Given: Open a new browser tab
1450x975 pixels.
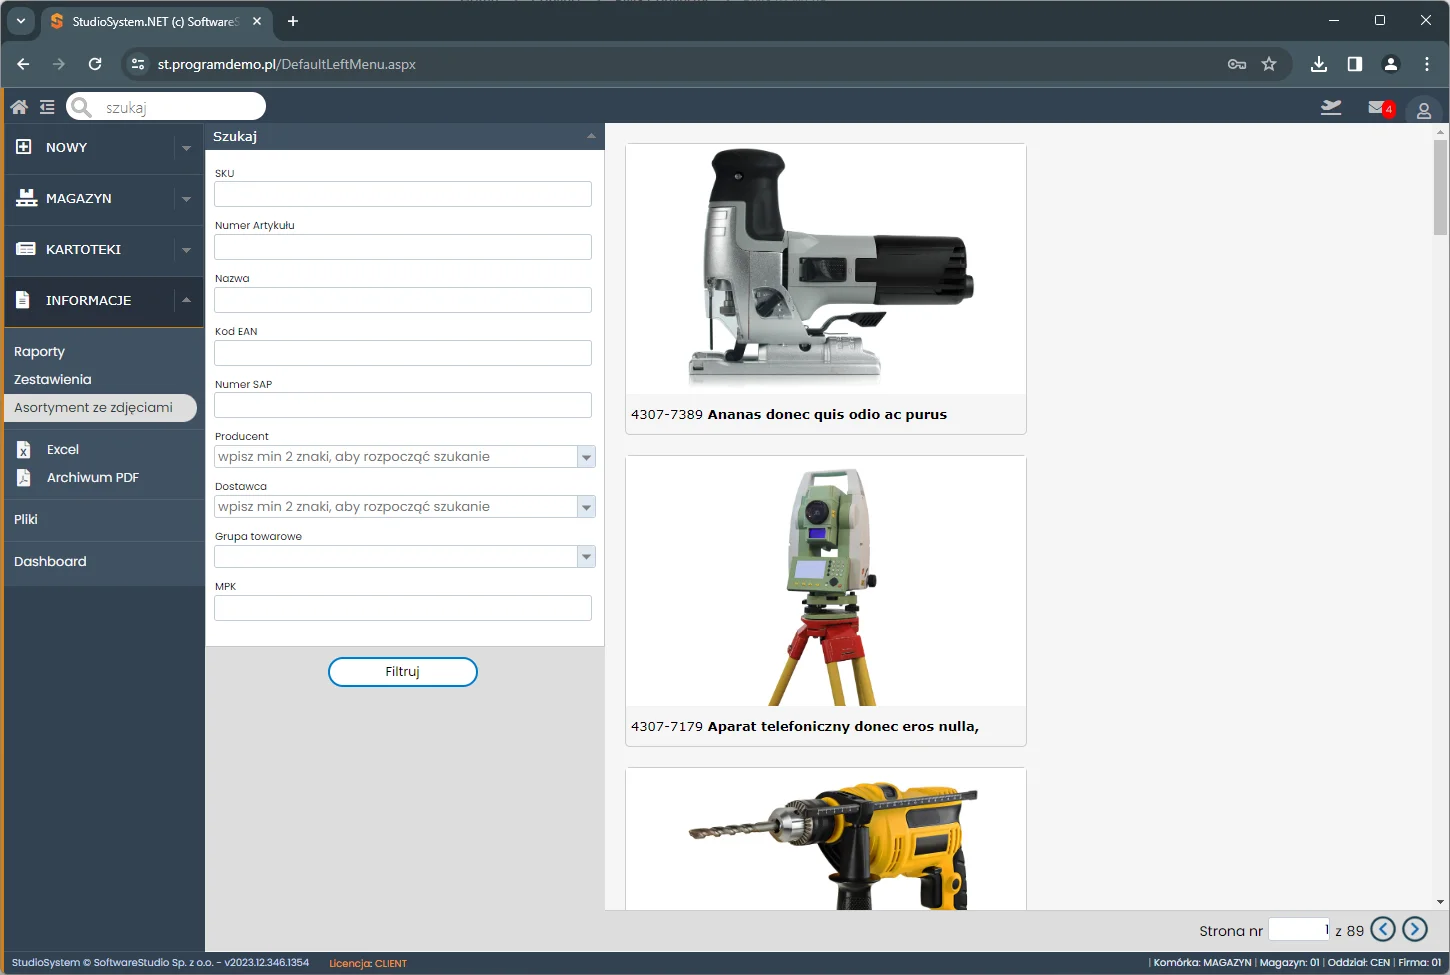Looking at the screenshot, I should [x=293, y=21].
